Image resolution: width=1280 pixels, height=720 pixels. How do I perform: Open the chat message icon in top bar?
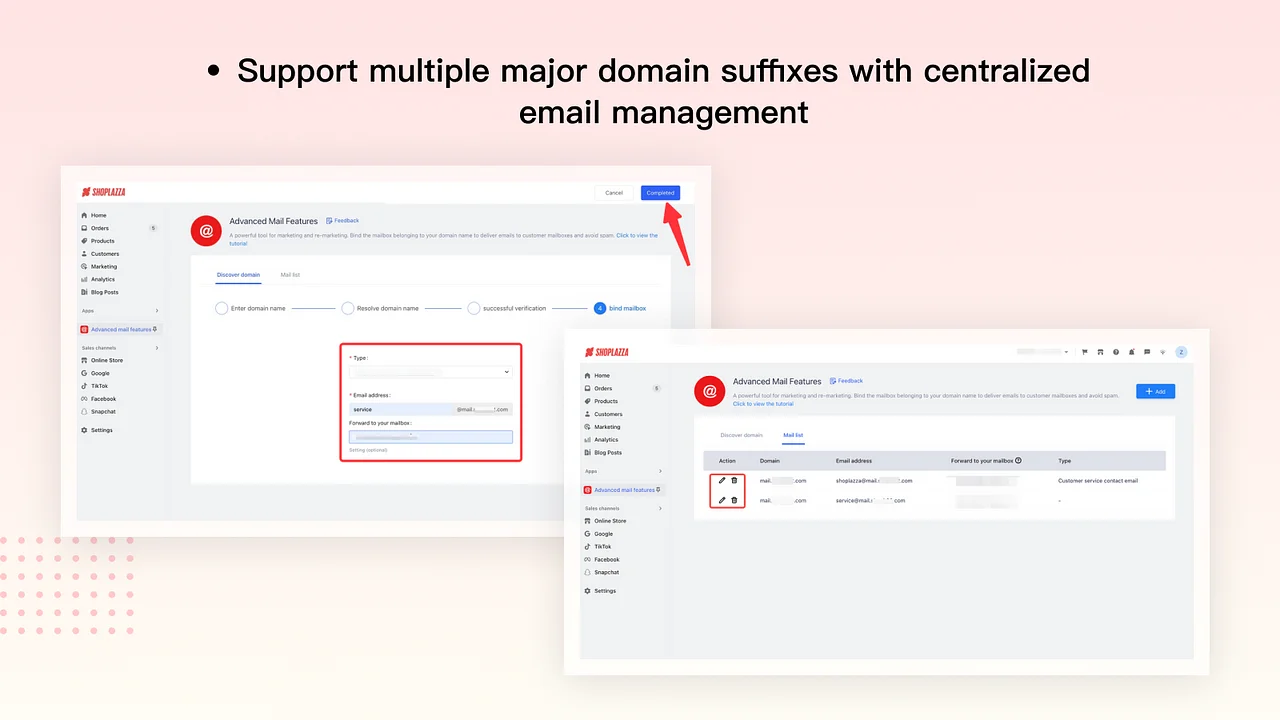coord(1147,352)
